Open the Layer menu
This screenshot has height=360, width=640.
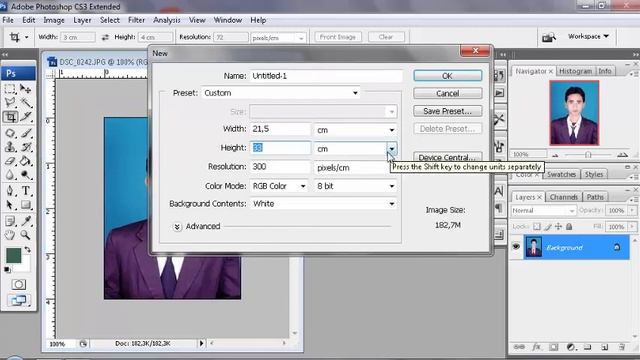82,20
